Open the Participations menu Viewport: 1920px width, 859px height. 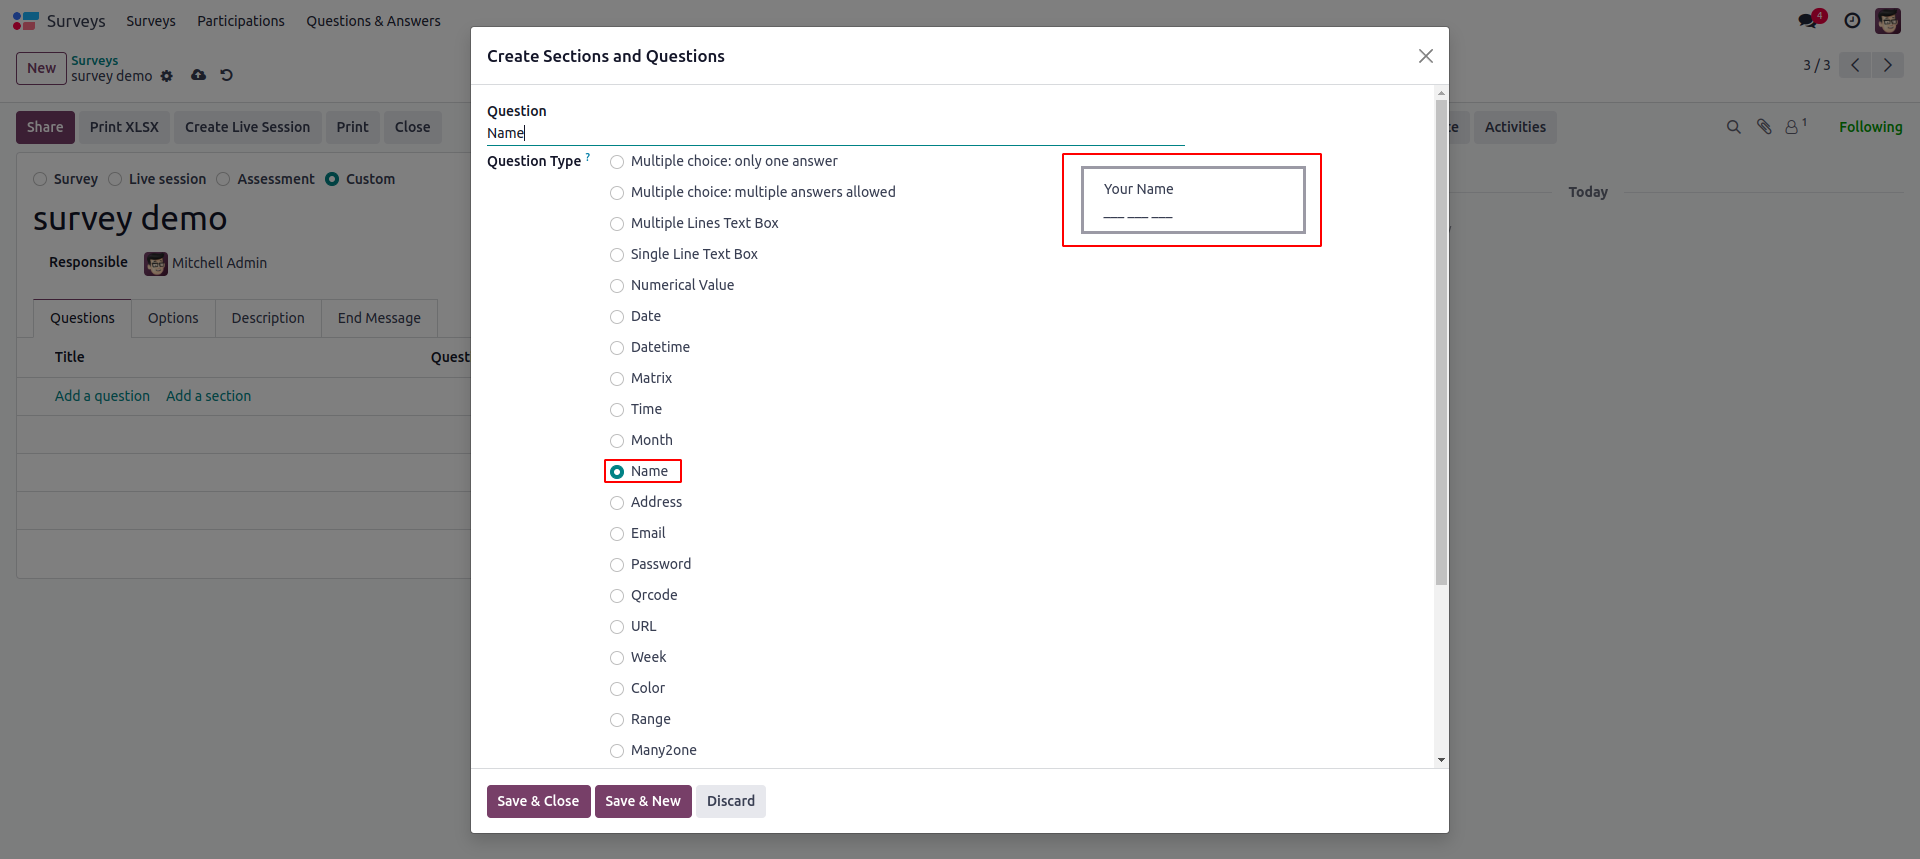[x=240, y=21]
